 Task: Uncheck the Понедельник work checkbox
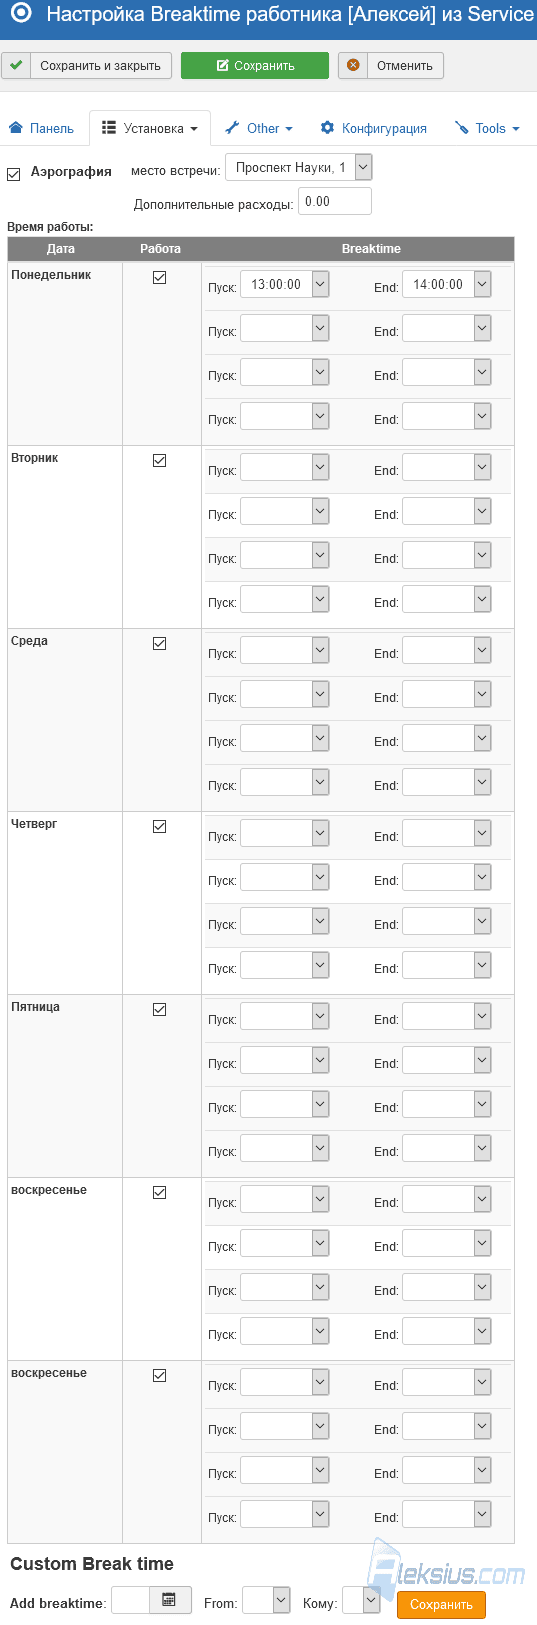(159, 277)
